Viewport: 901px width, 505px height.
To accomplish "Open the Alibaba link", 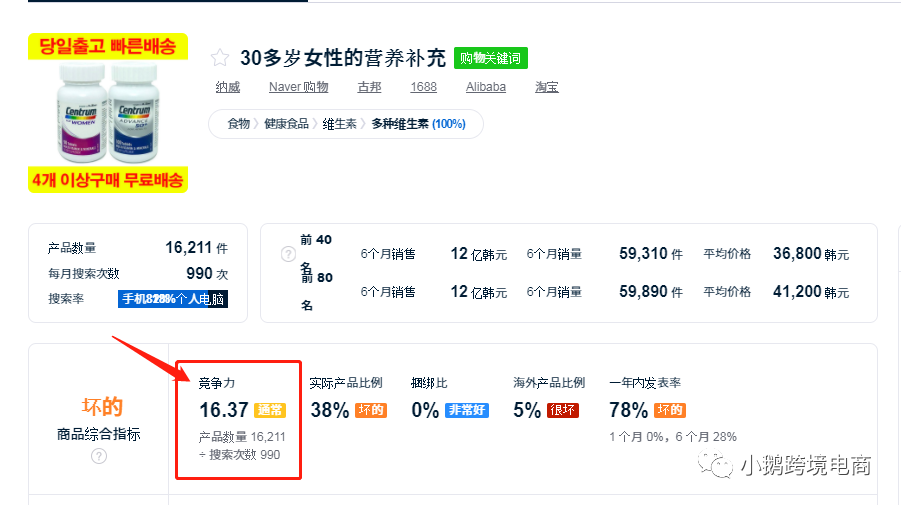I will 486,87.
